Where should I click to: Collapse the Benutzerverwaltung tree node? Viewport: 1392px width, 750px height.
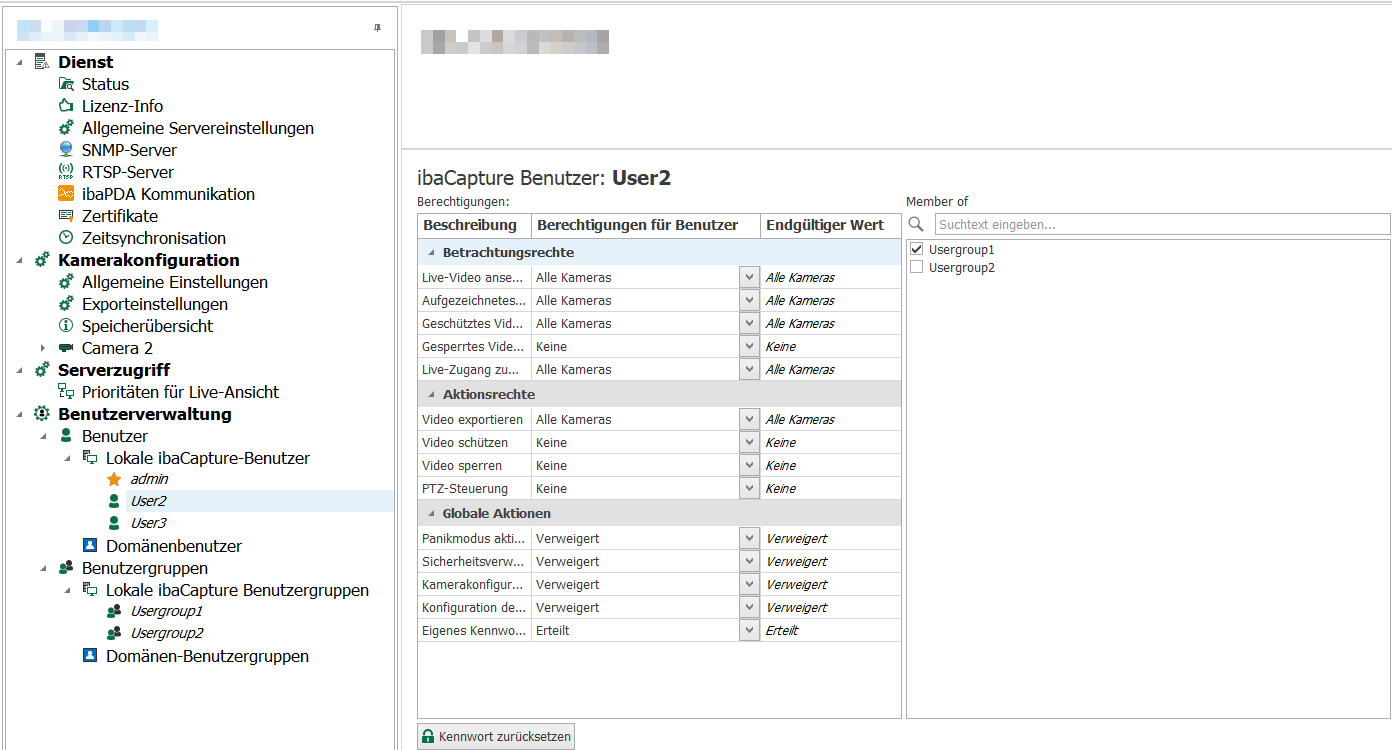coord(19,414)
